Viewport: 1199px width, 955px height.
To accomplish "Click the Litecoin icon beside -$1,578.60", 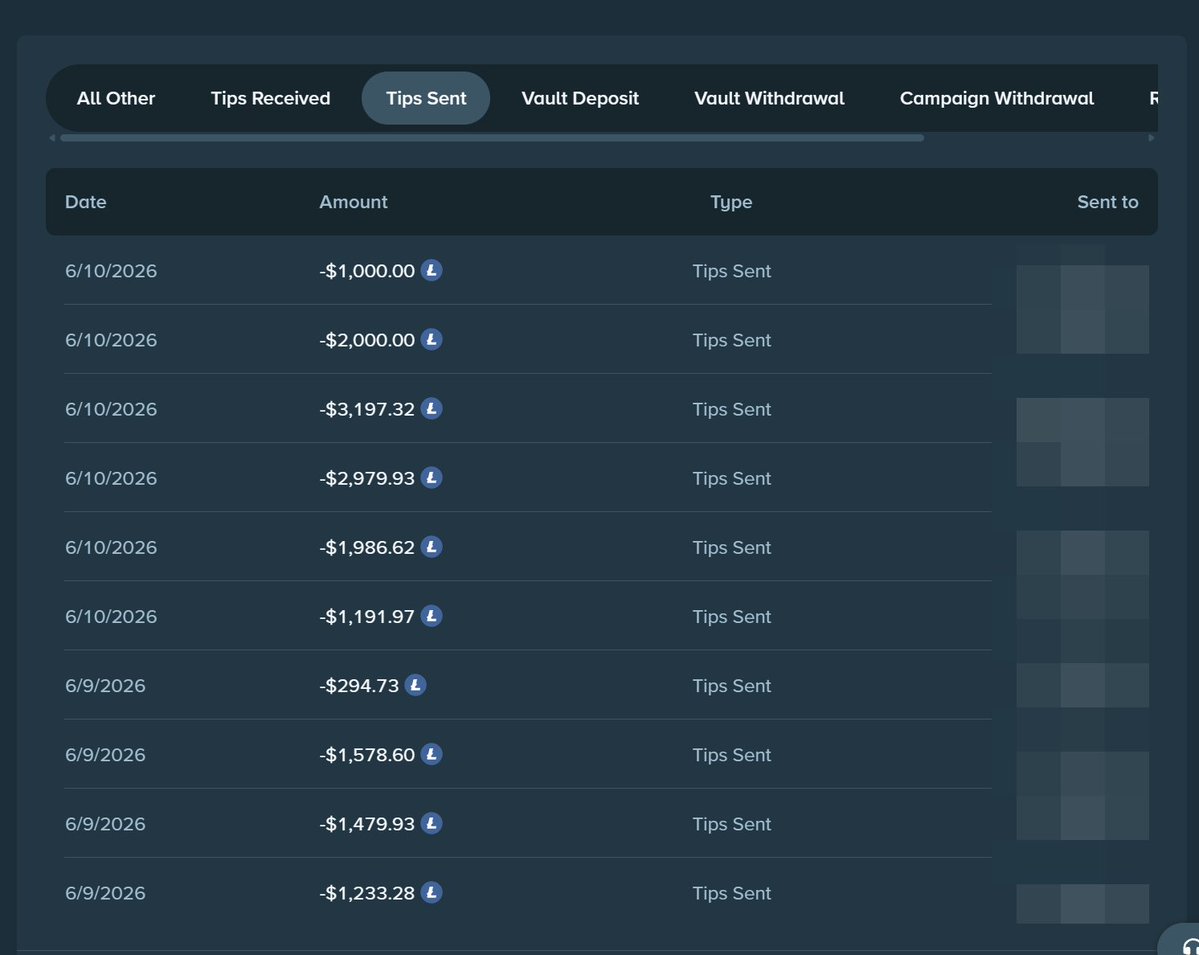I will tap(431, 755).
